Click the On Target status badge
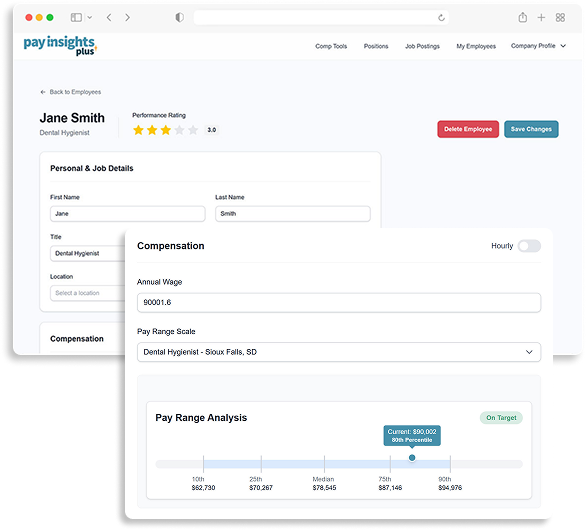 (x=501, y=417)
